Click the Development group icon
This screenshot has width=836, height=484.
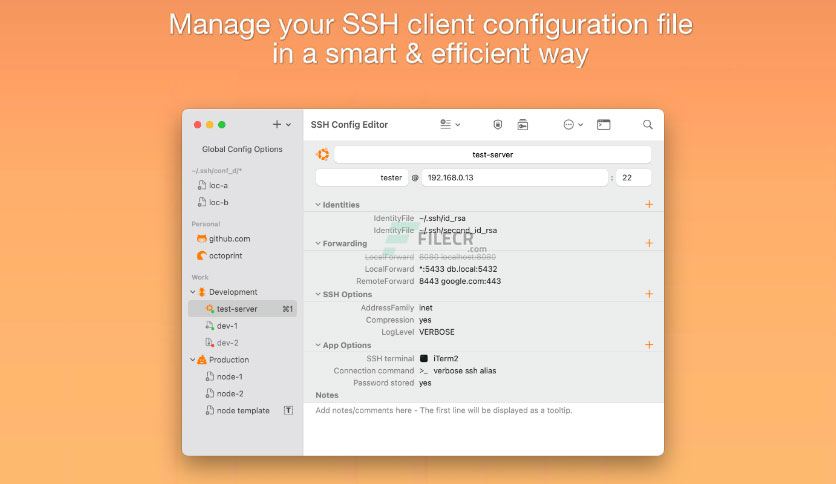[x=202, y=292]
